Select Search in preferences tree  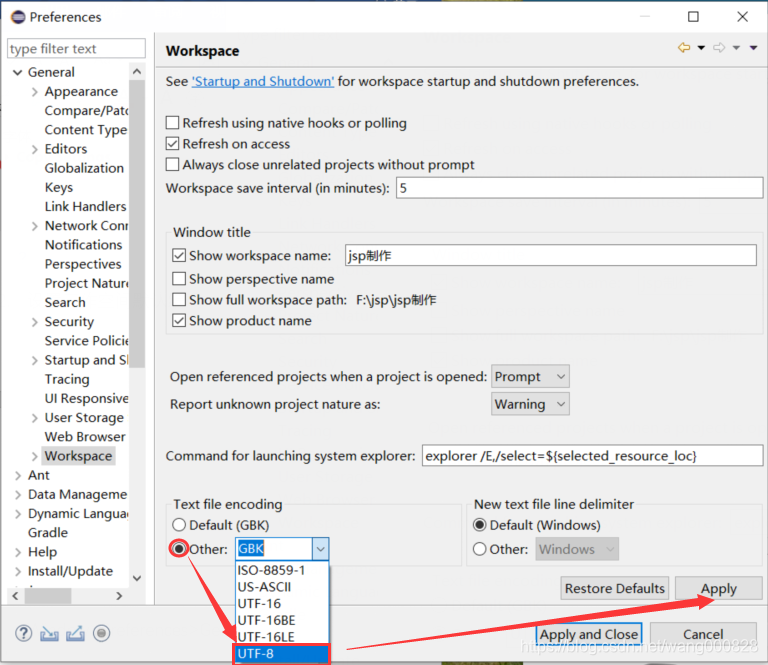pos(65,302)
